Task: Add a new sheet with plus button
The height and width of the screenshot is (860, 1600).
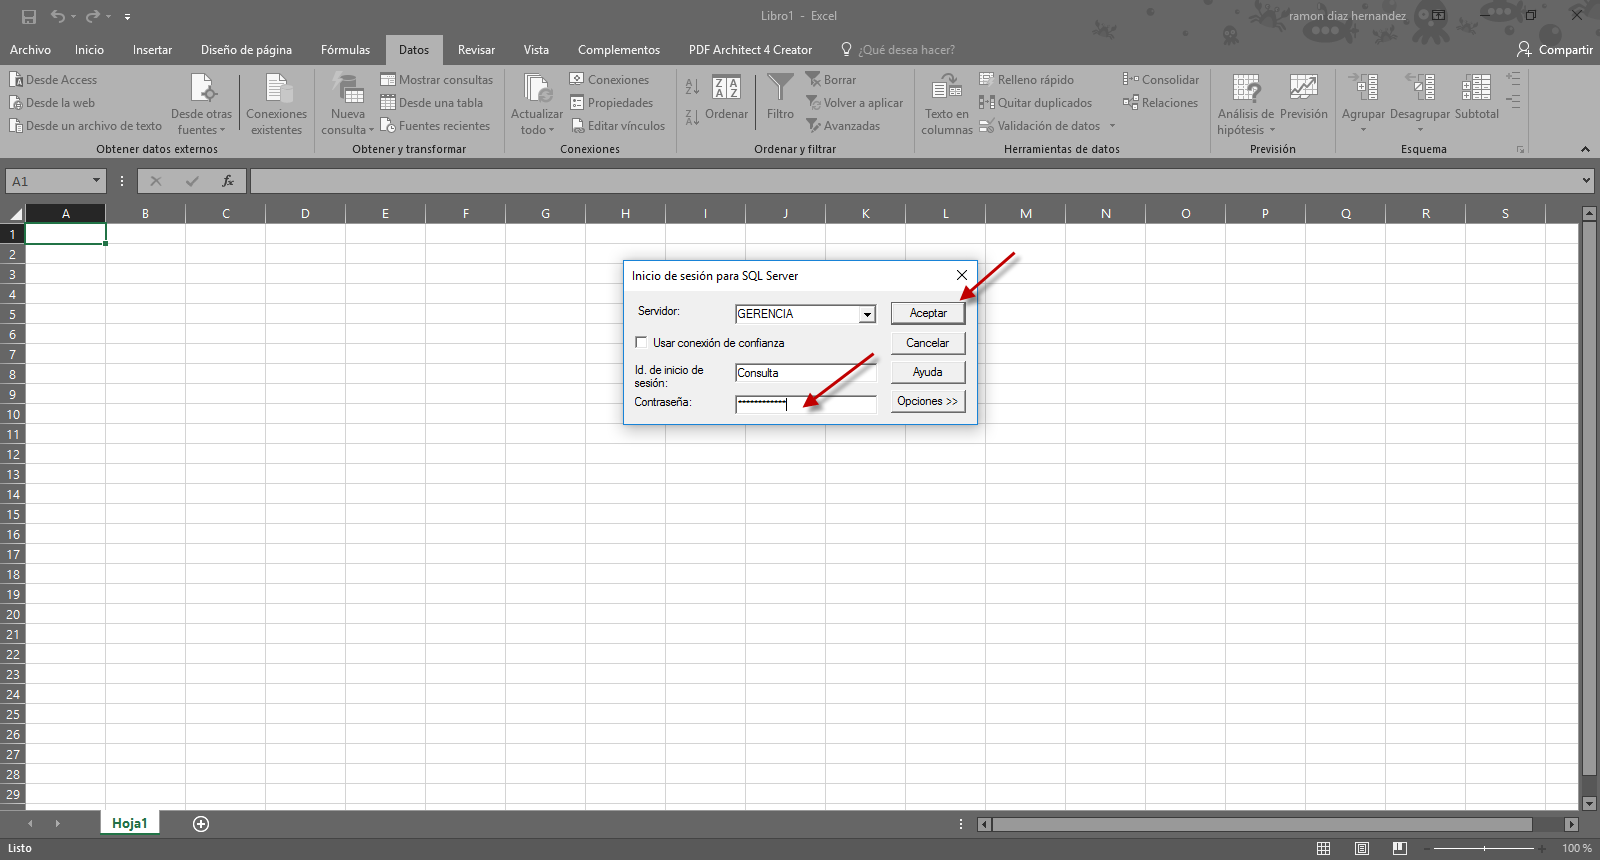Action: pyautogui.click(x=201, y=824)
